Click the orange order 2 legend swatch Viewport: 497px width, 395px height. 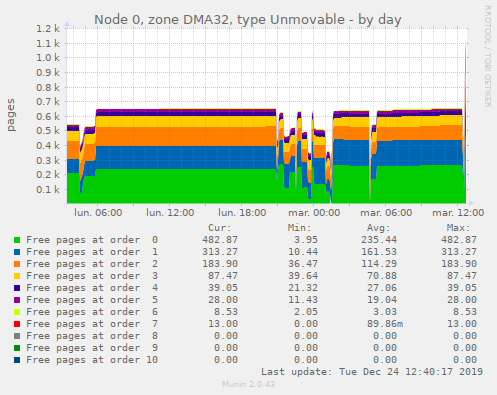pyautogui.click(x=17, y=264)
